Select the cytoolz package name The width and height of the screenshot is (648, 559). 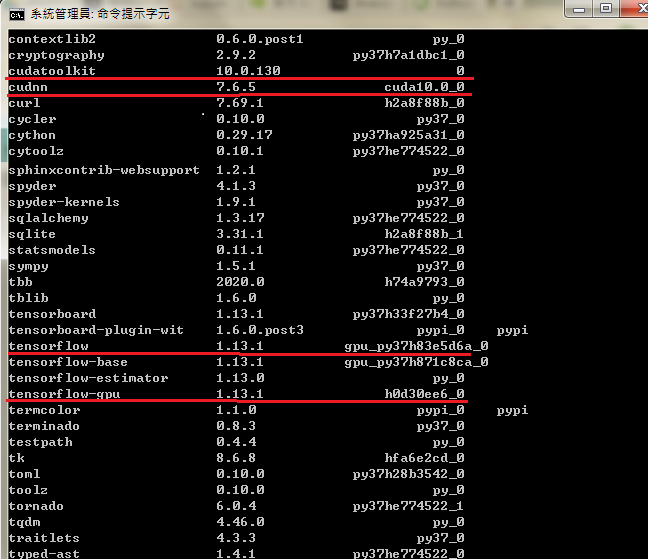36,152
